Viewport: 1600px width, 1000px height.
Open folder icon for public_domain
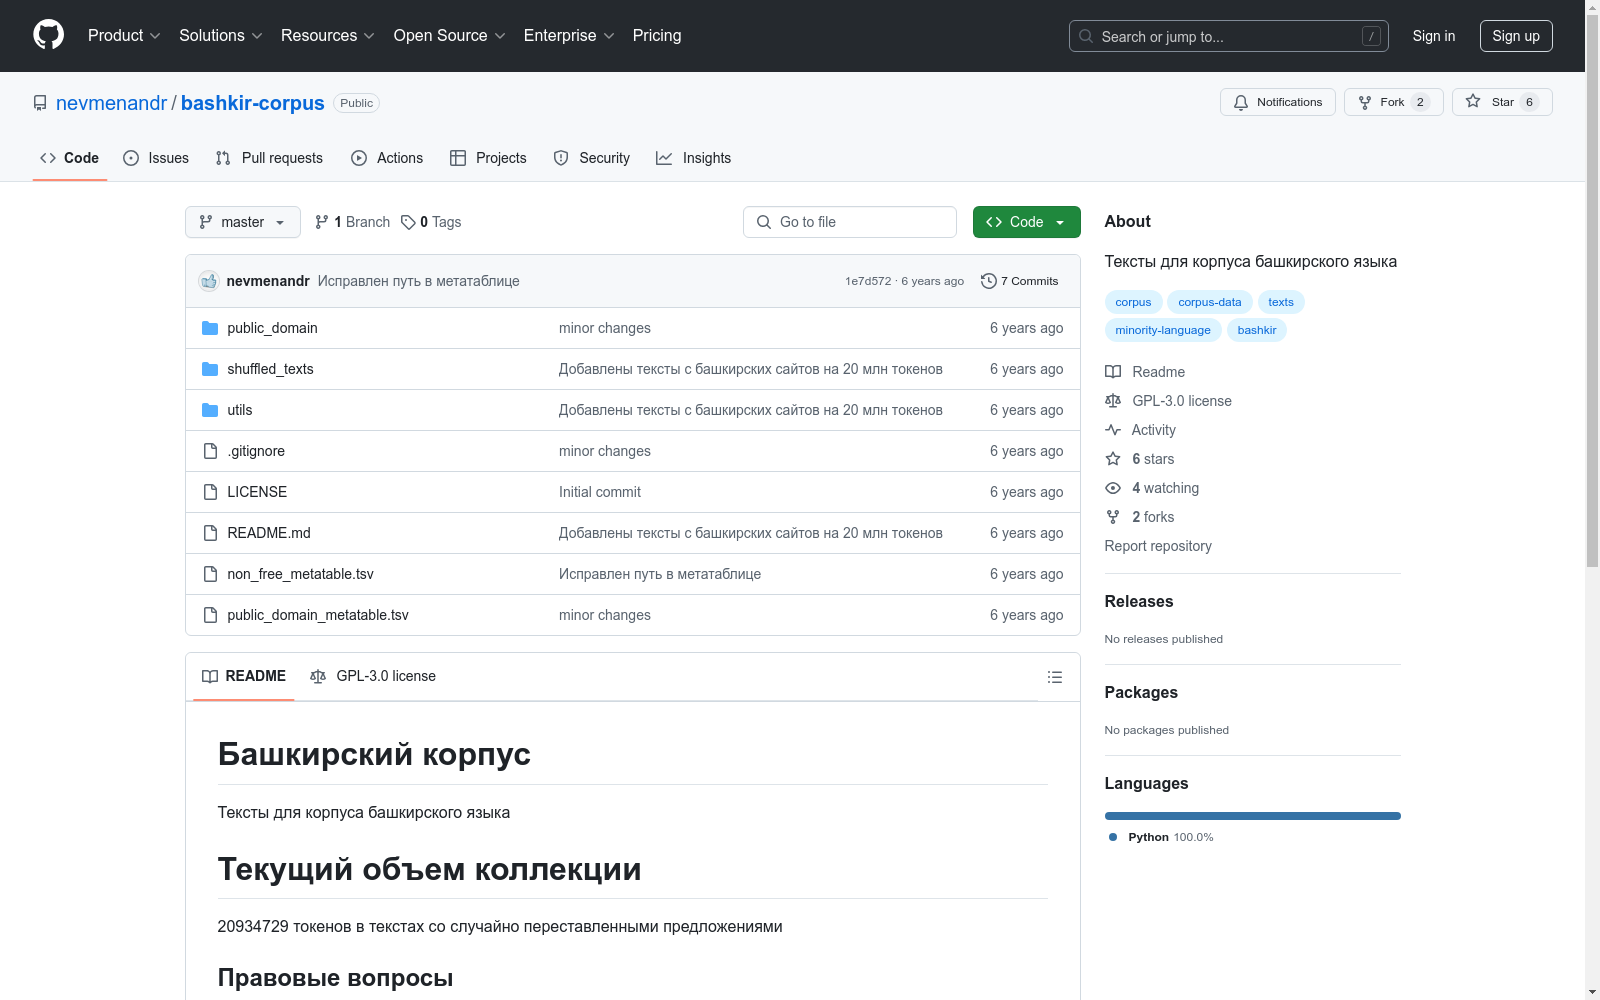[x=210, y=328]
